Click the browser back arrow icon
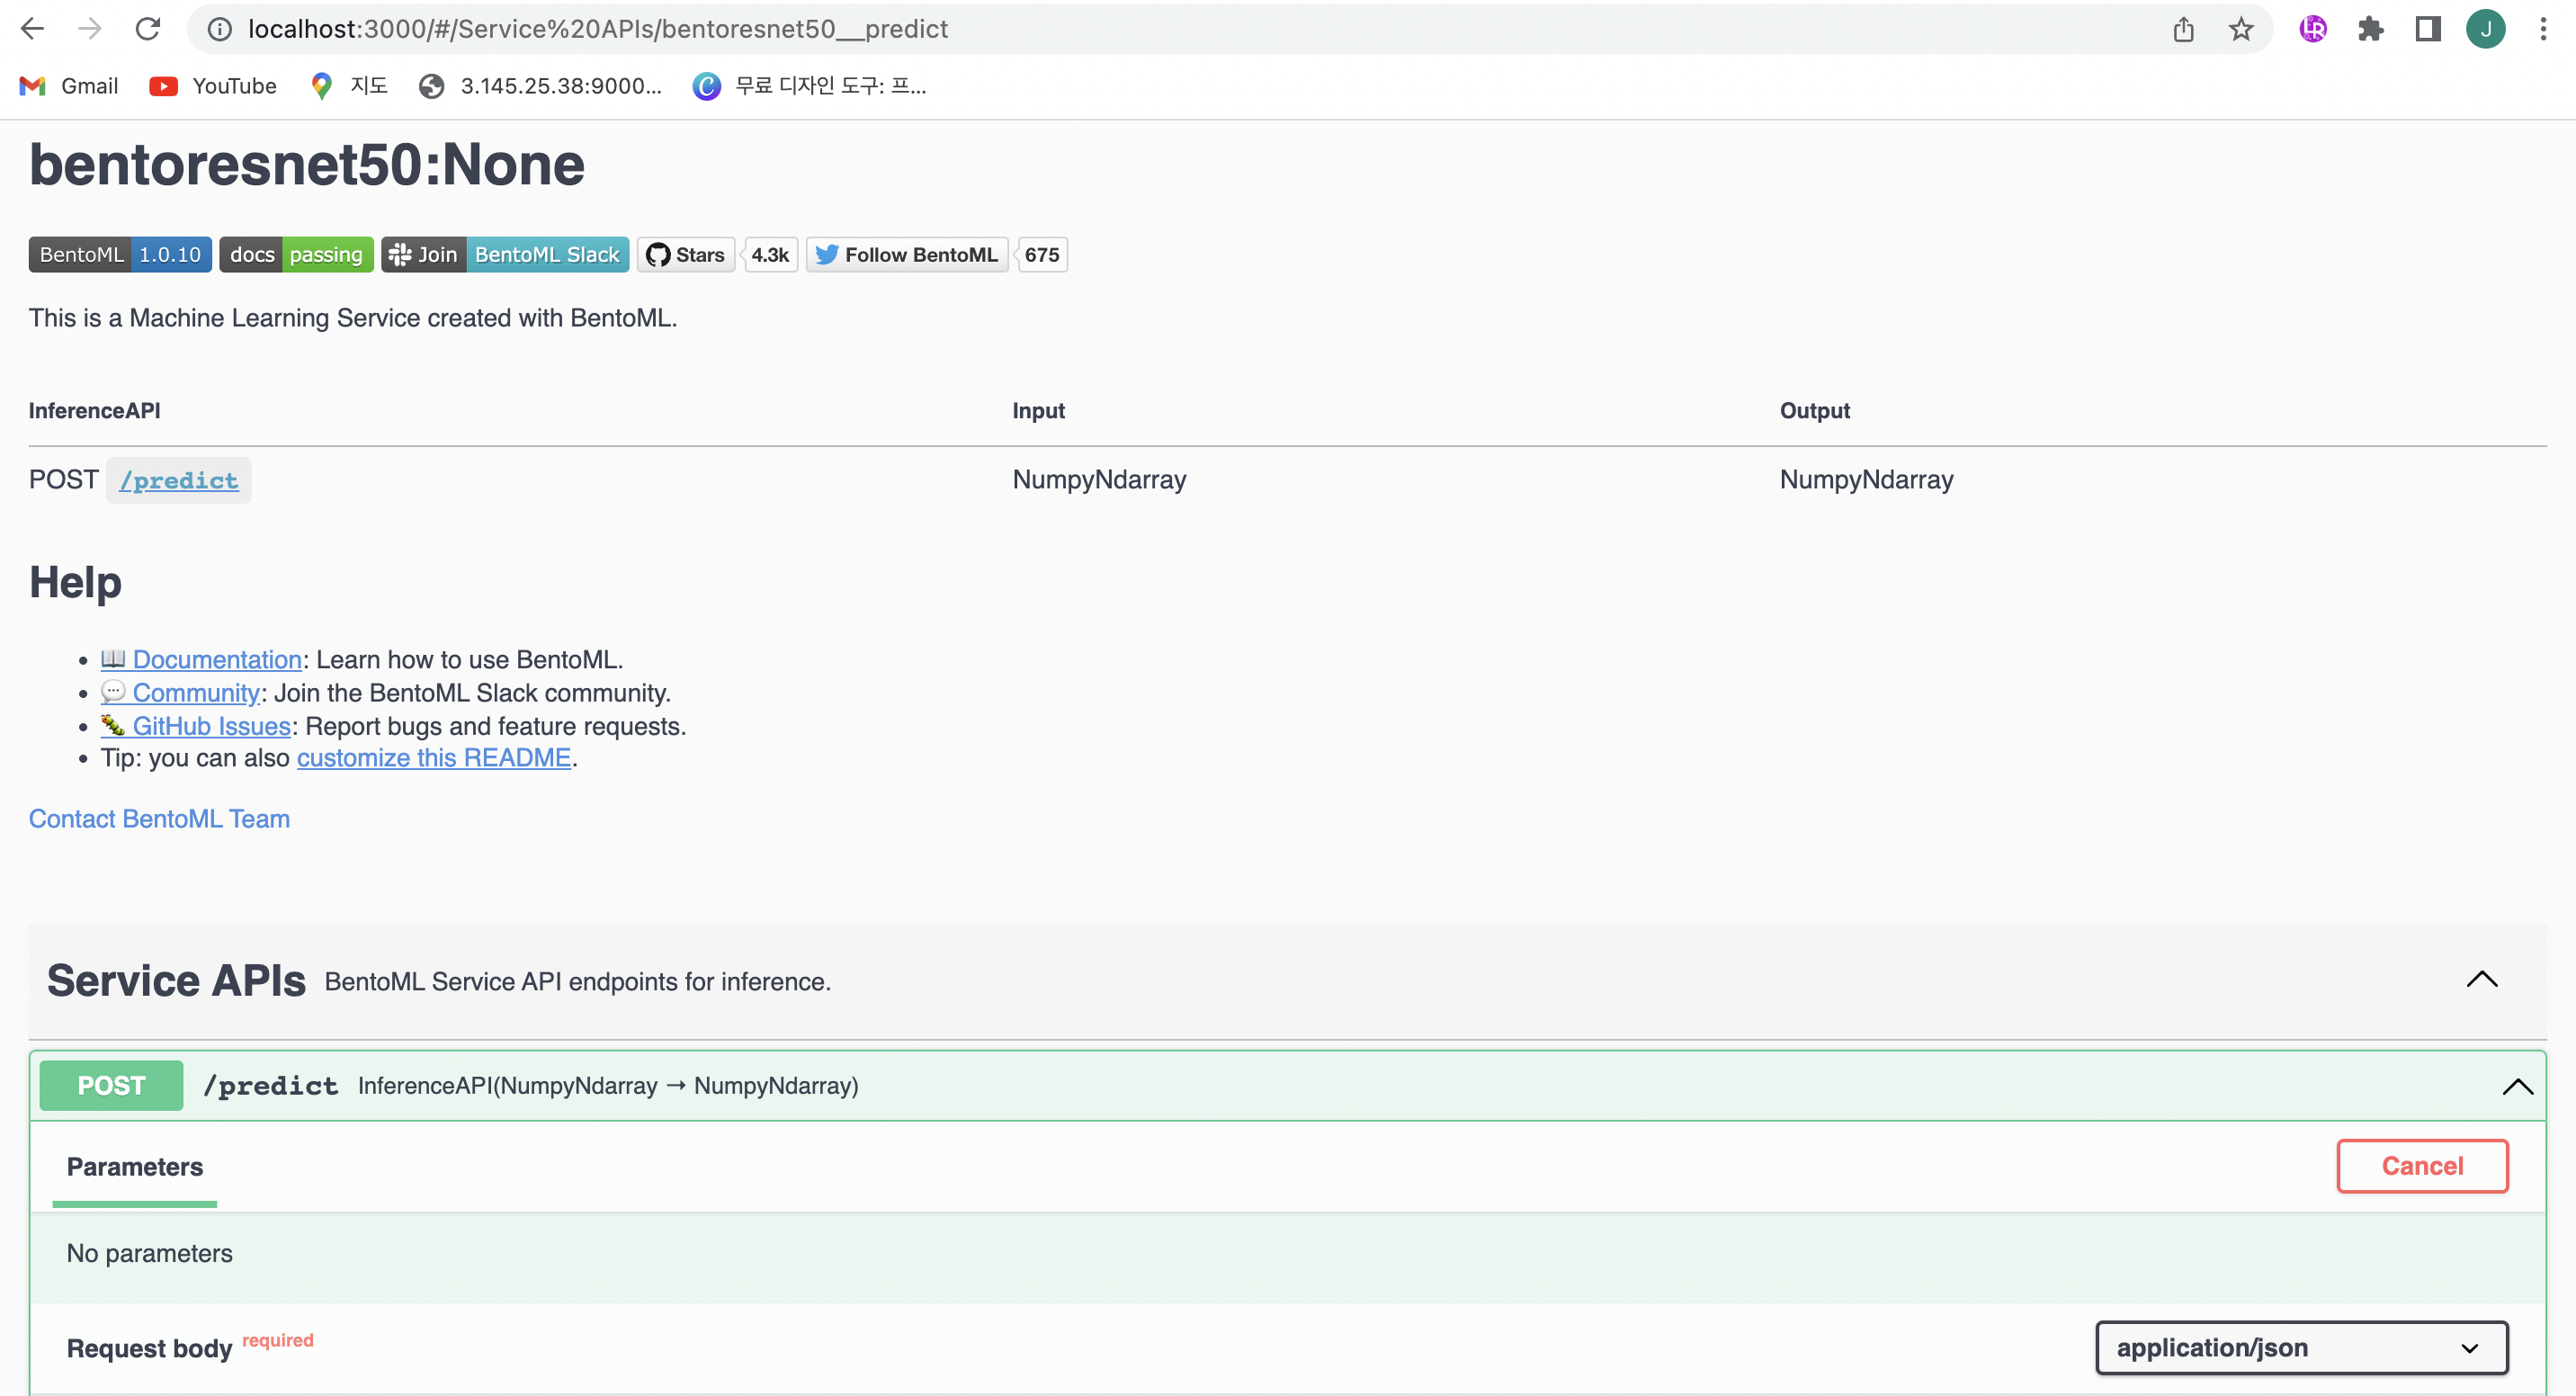Image resolution: width=2576 pixels, height=1396 pixels. (32, 29)
